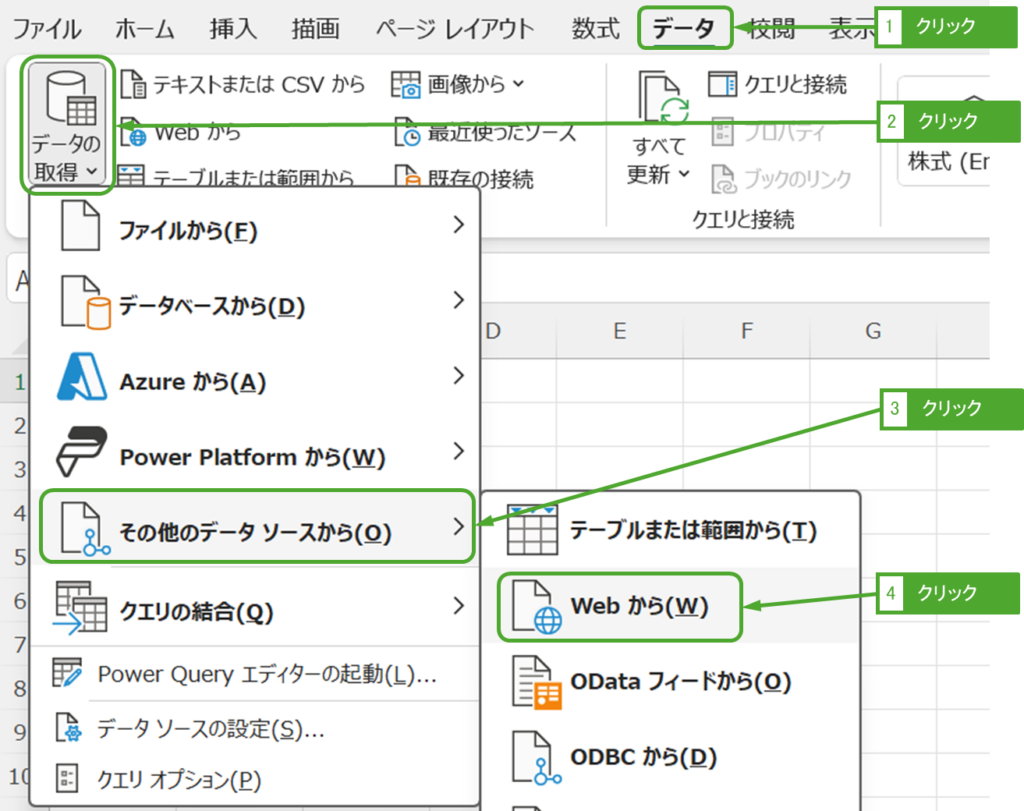This screenshot has height=811, width=1024.
Task: Click the テーブルまたは範囲から(T) table icon
Action: tap(533, 530)
